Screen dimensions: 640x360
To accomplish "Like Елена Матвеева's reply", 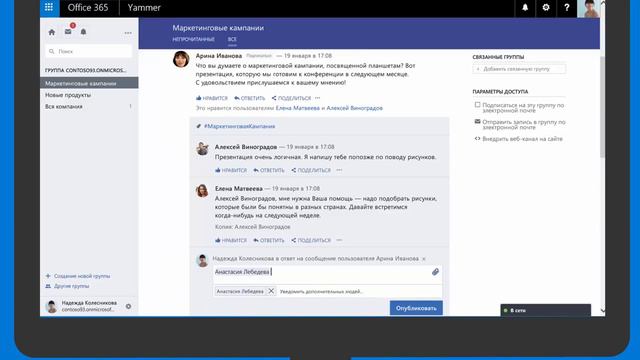I will (x=231, y=240).
